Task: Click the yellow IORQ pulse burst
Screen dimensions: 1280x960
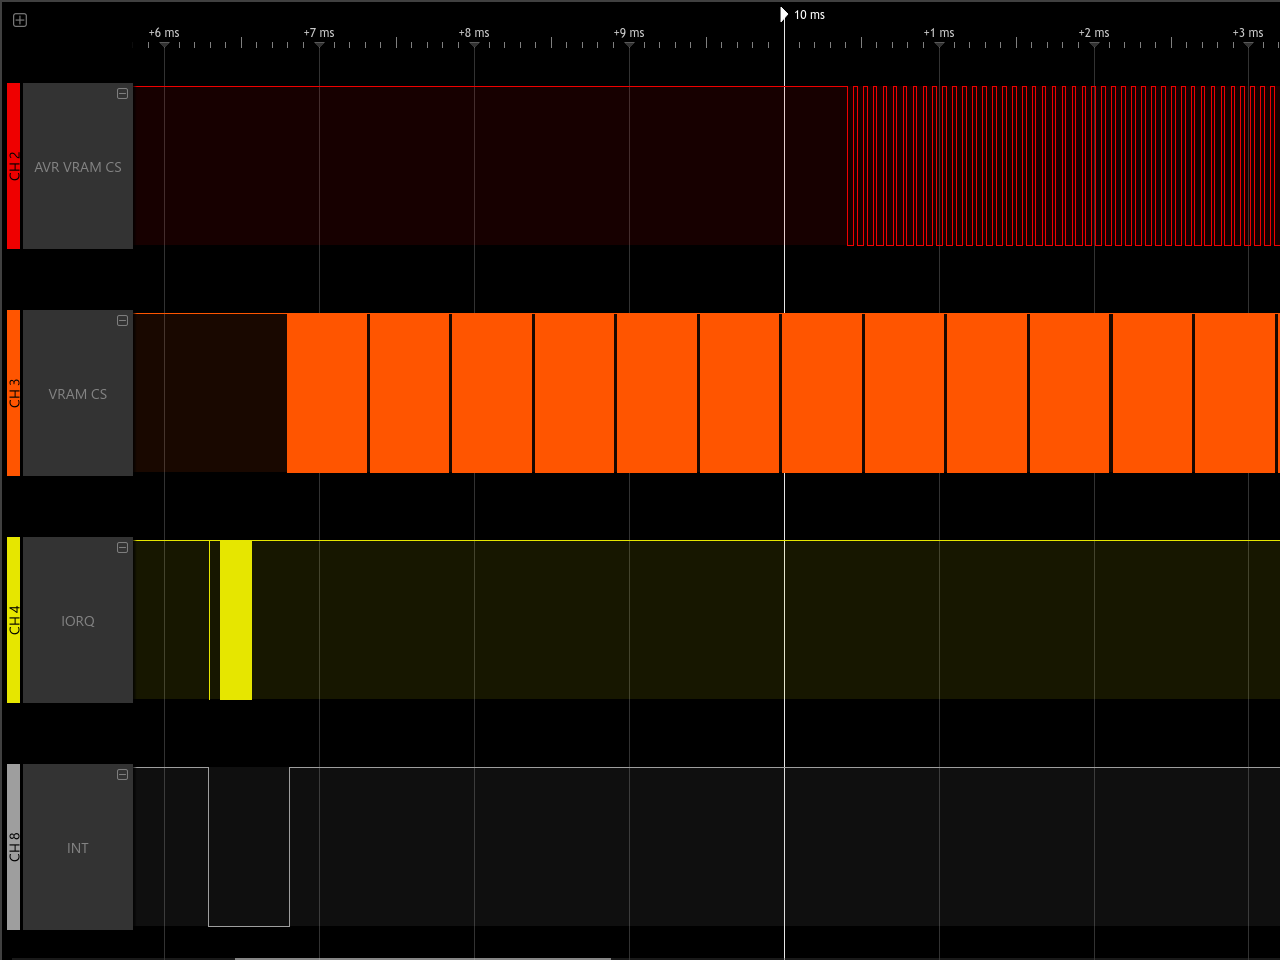Action: [x=236, y=620]
